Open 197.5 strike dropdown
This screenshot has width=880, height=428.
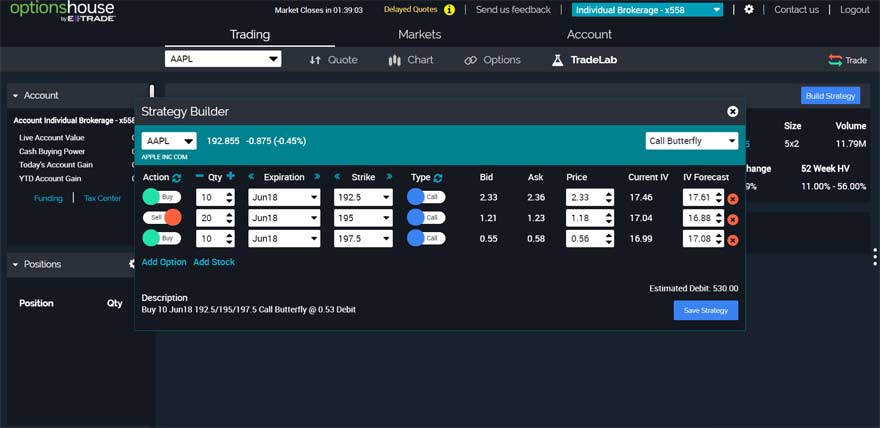tap(363, 238)
